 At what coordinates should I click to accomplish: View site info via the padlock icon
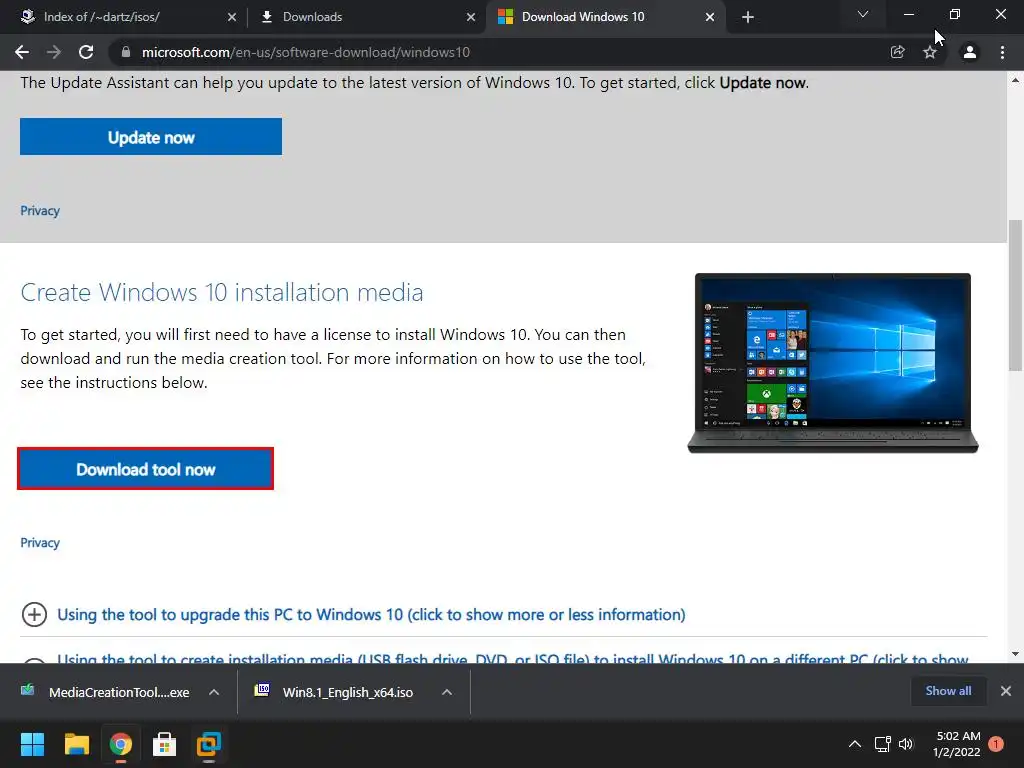pyautogui.click(x=125, y=52)
